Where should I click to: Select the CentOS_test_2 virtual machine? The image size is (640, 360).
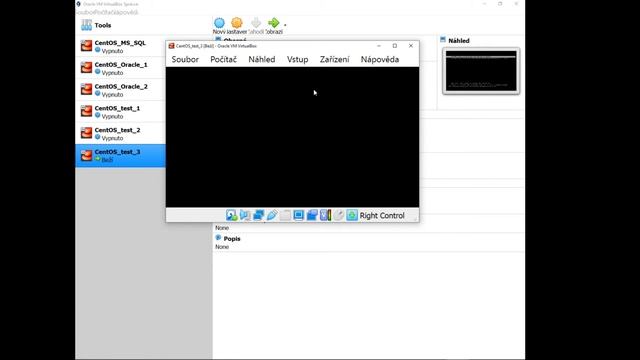point(120,133)
